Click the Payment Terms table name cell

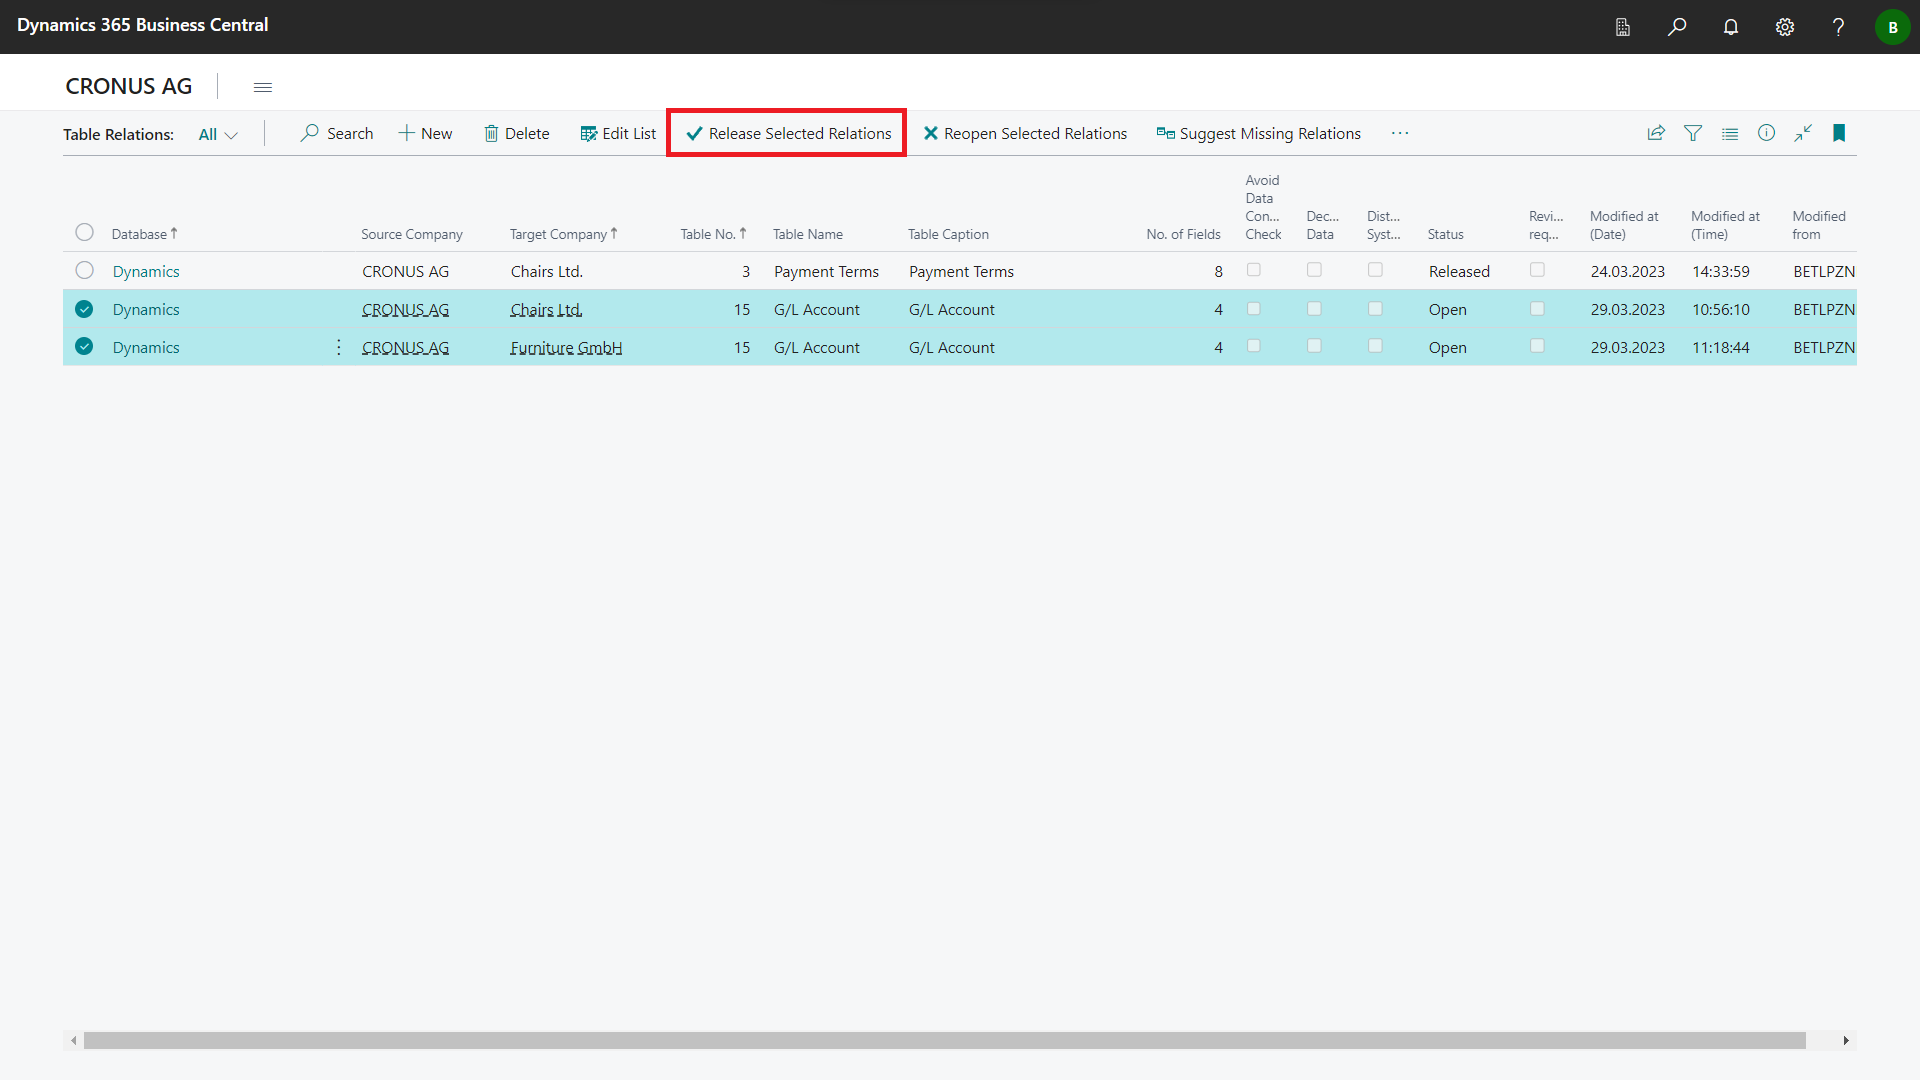[826, 272]
